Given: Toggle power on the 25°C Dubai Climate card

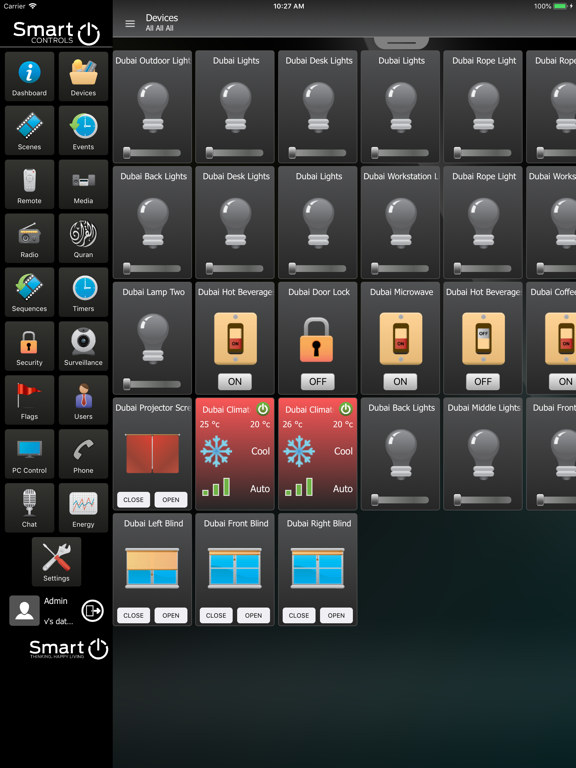Looking at the screenshot, I should (263, 409).
